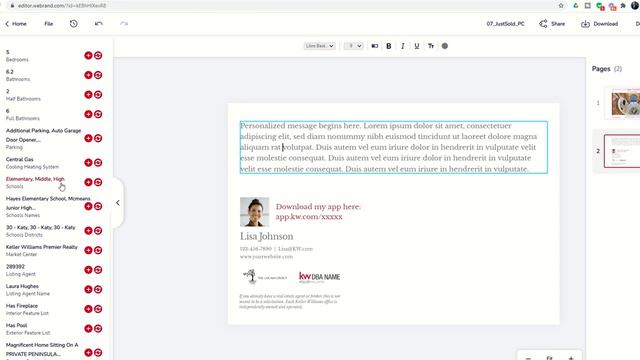Click inside the personalized message text box

click(x=393, y=147)
